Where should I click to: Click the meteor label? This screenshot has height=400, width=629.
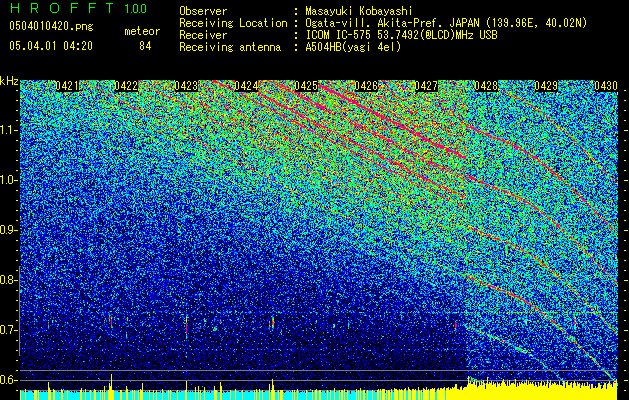coord(142,31)
